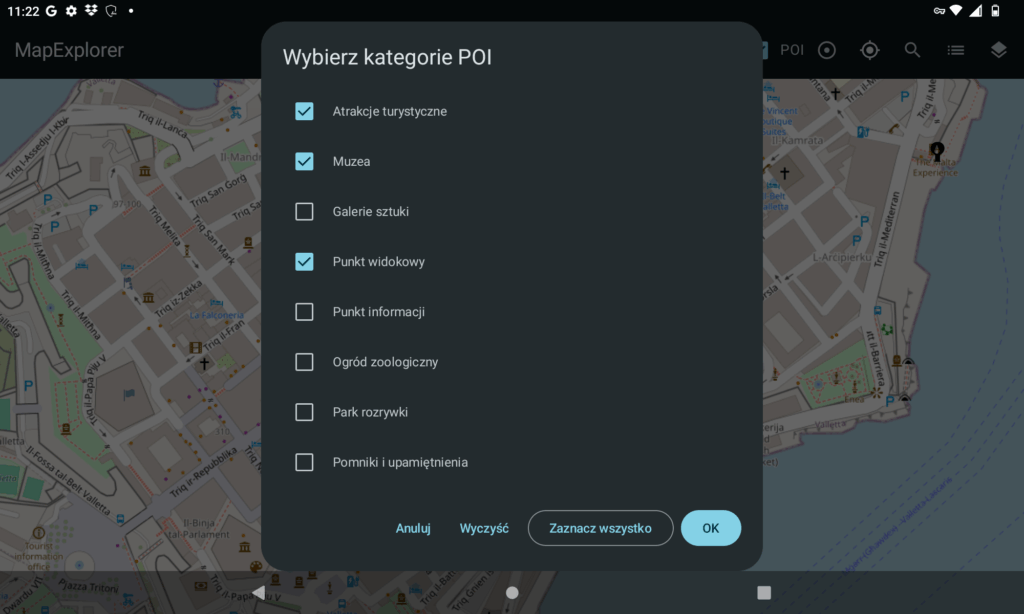
Task: Open the list menu icon
Action: [x=956, y=50]
